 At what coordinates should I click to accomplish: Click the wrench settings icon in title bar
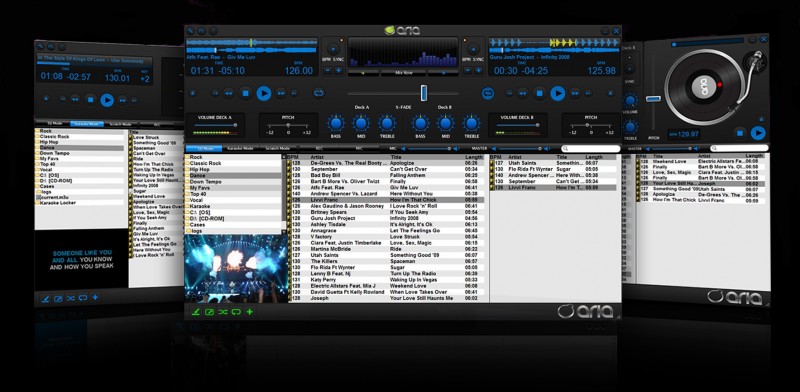[x=190, y=31]
